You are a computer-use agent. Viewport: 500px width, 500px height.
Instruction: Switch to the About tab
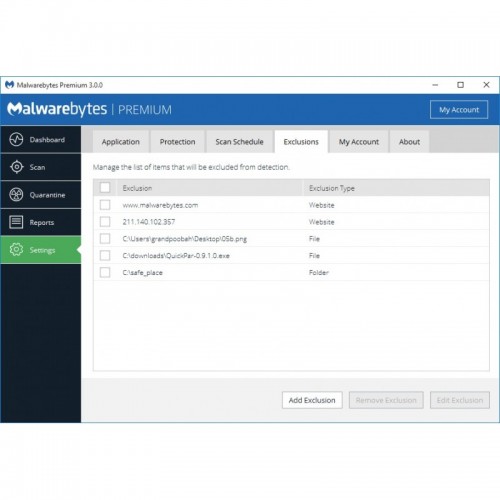coord(409,142)
